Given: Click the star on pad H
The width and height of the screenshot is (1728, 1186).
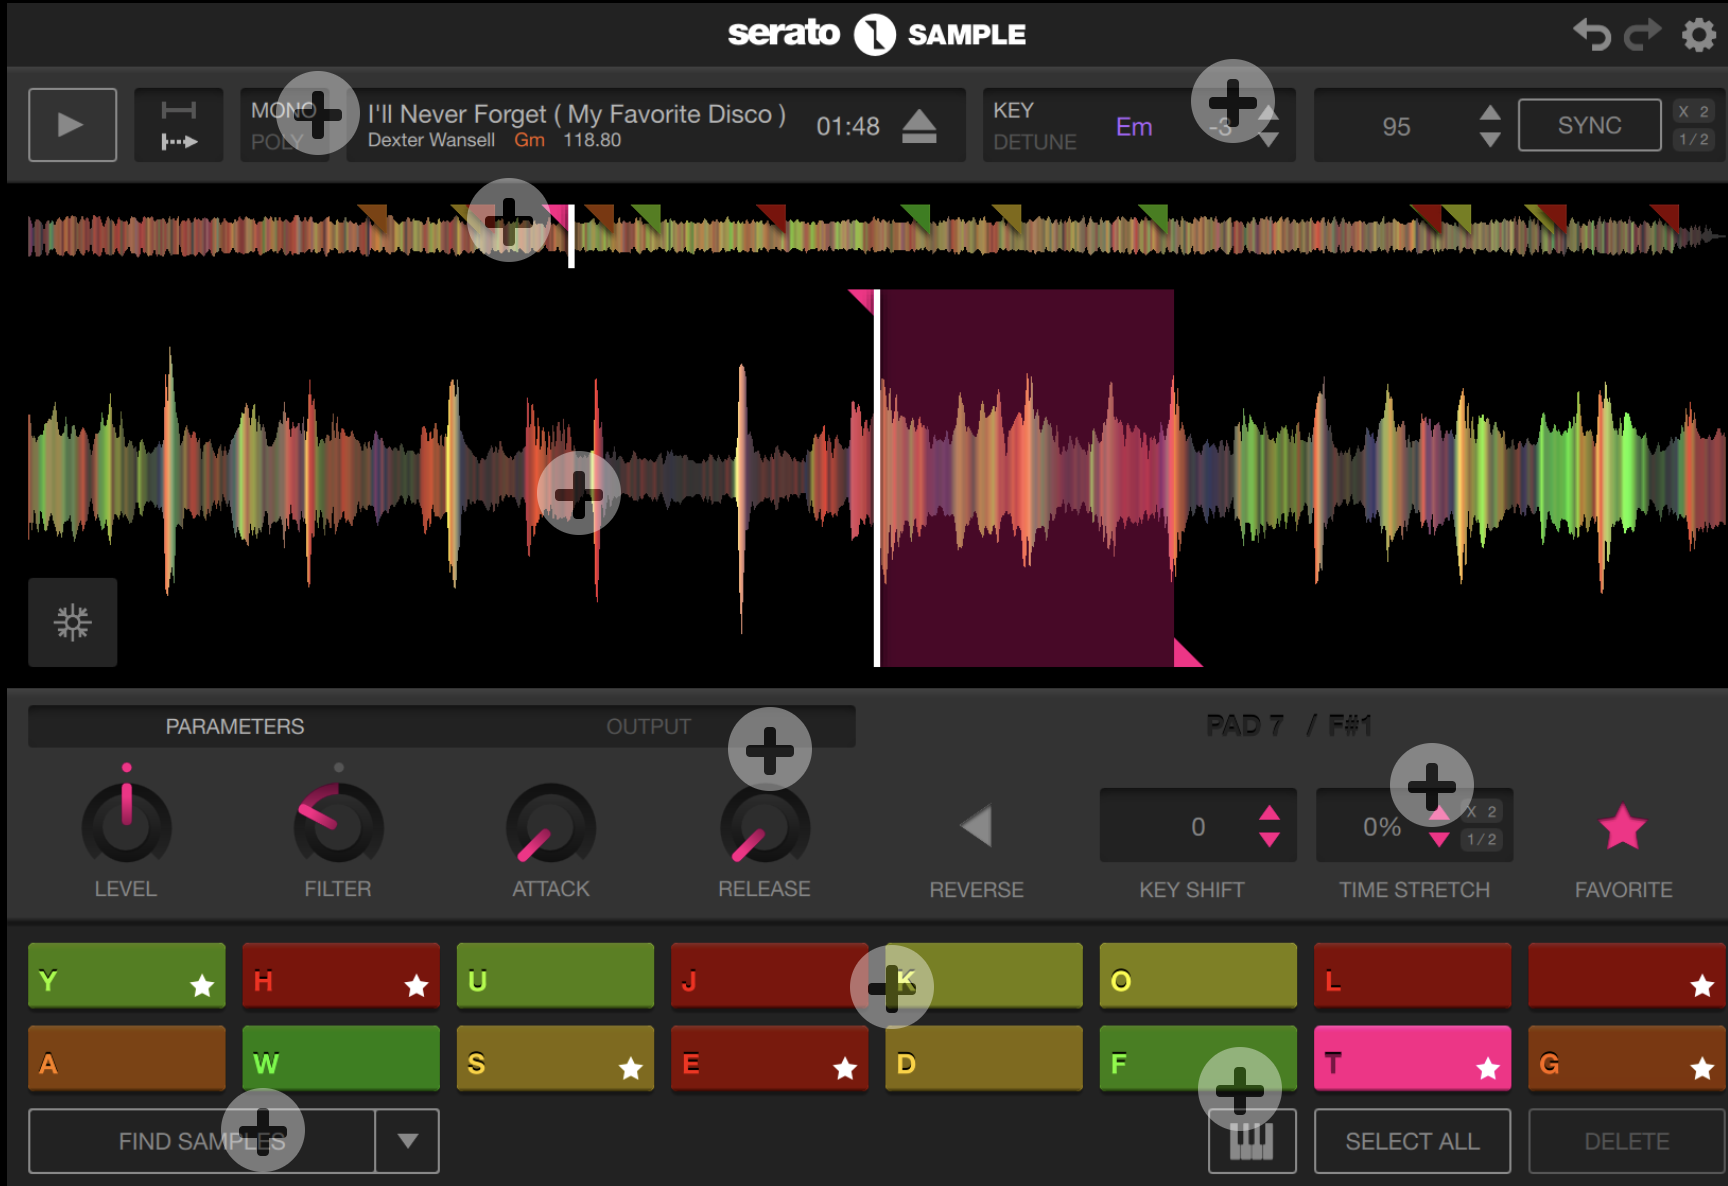Looking at the screenshot, I should coord(416,986).
